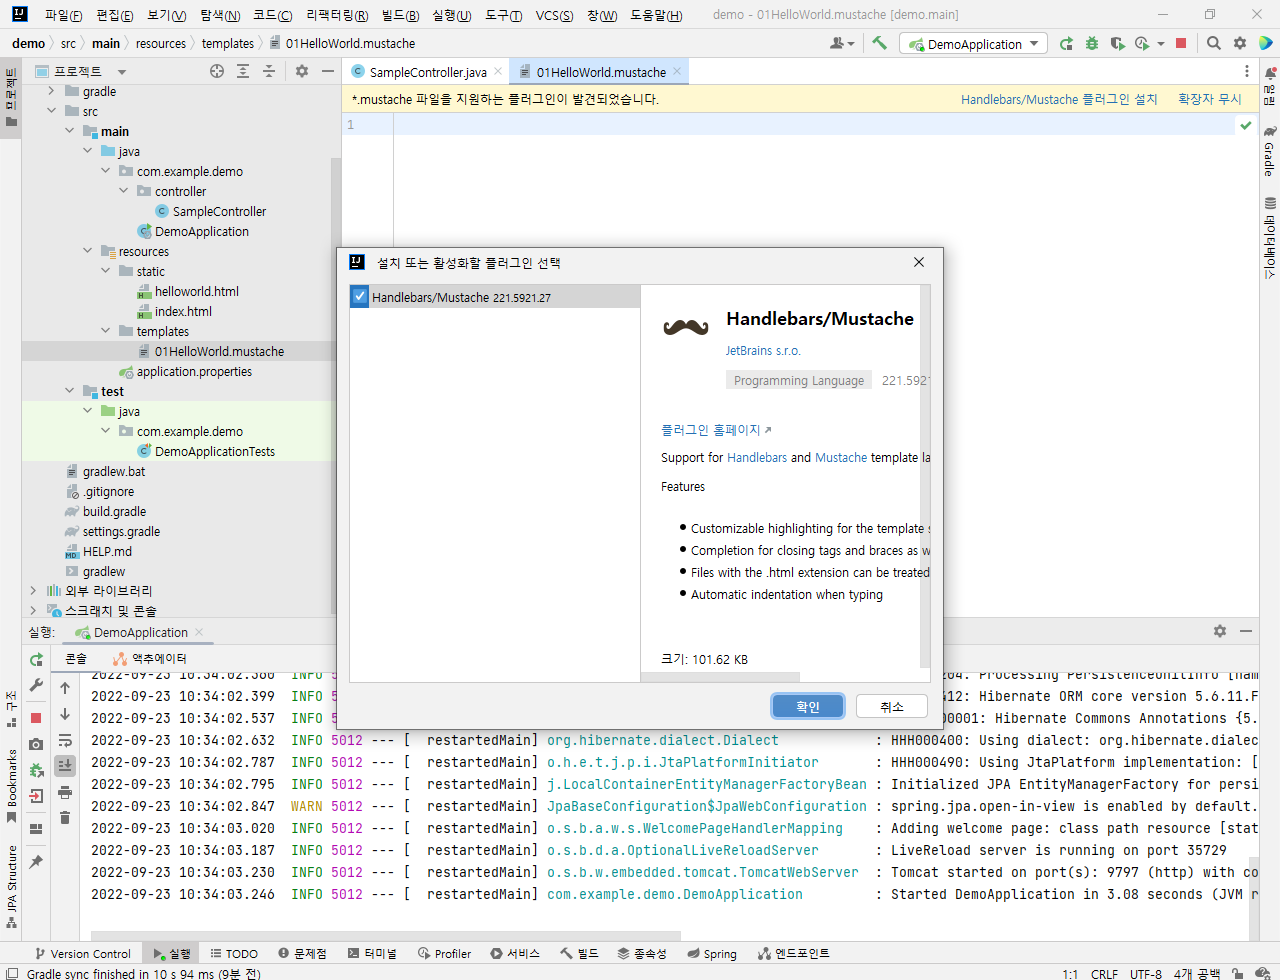Click the Handlebars/Mustache 플러그인 설치 link
The image size is (1280, 980).
(1059, 99)
